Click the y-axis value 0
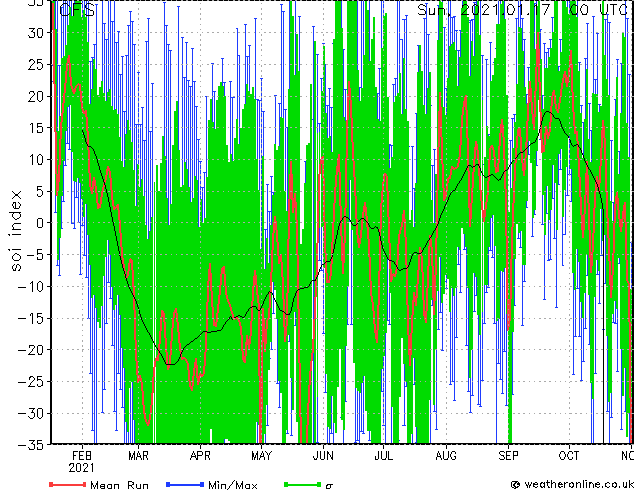 tap(40, 223)
